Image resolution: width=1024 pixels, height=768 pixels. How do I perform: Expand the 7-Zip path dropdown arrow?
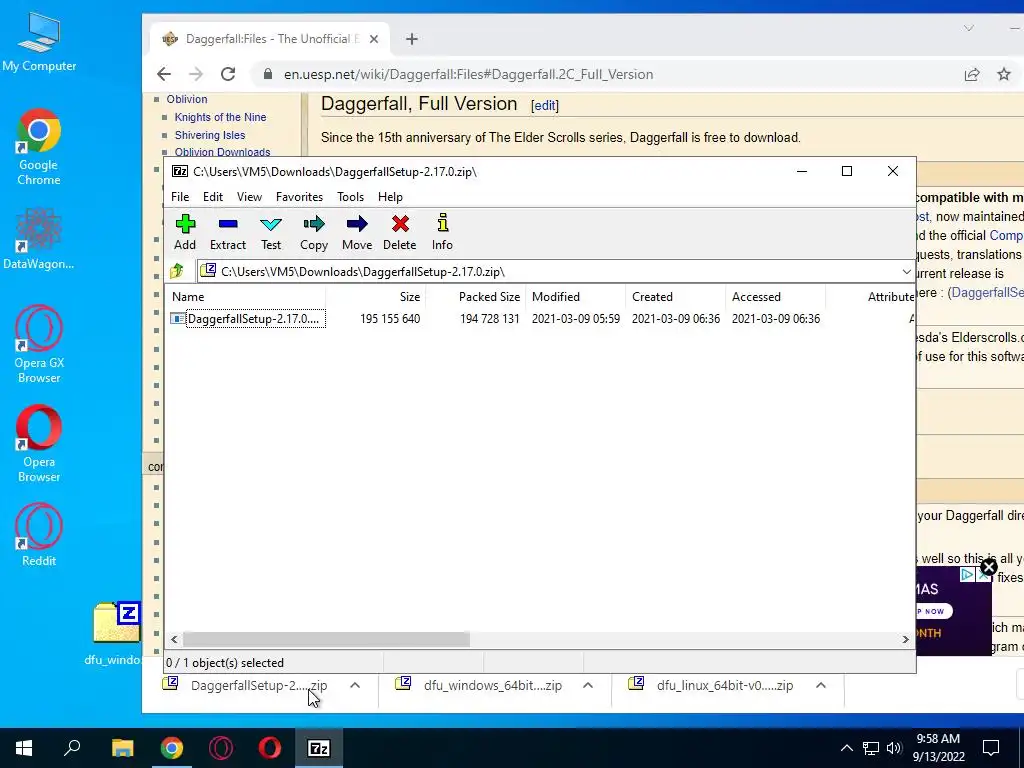[x=906, y=272]
